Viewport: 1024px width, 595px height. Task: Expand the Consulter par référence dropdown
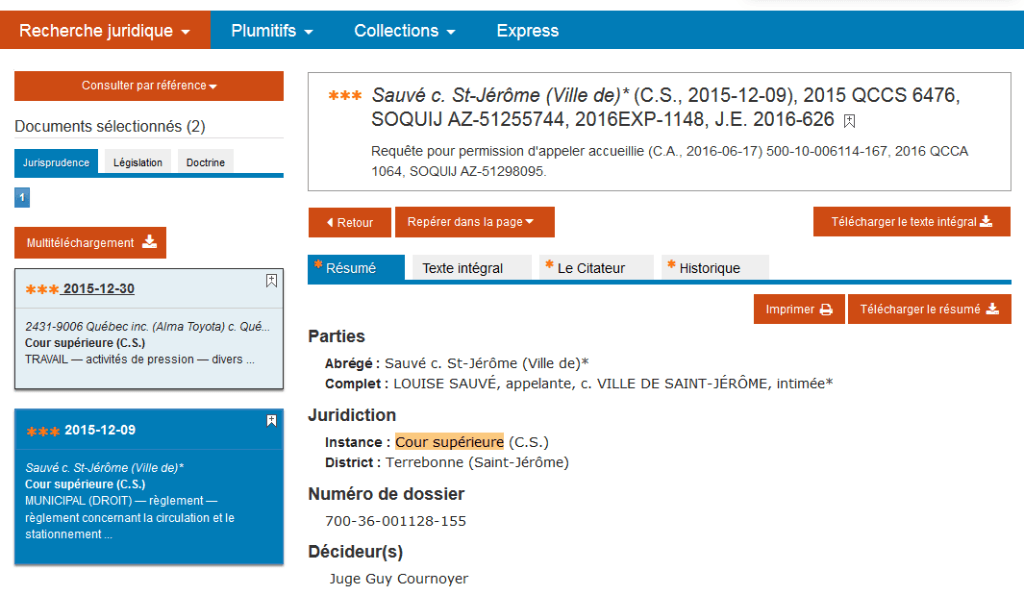[149, 86]
